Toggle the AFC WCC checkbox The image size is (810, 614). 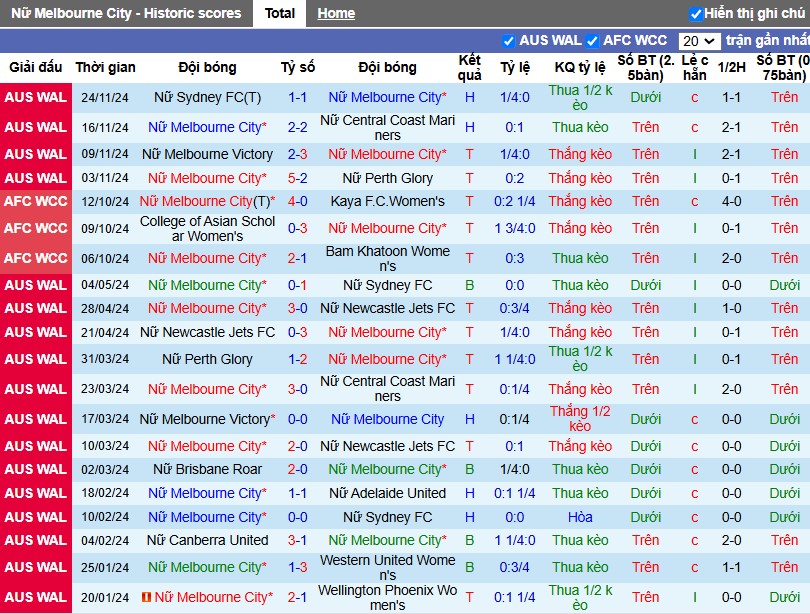[592, 41]
